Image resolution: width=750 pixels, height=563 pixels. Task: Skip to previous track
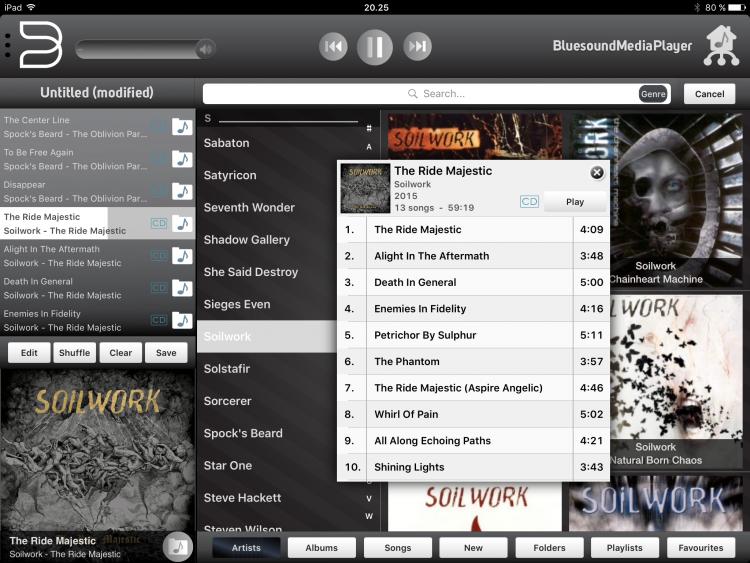click(333, 46)
